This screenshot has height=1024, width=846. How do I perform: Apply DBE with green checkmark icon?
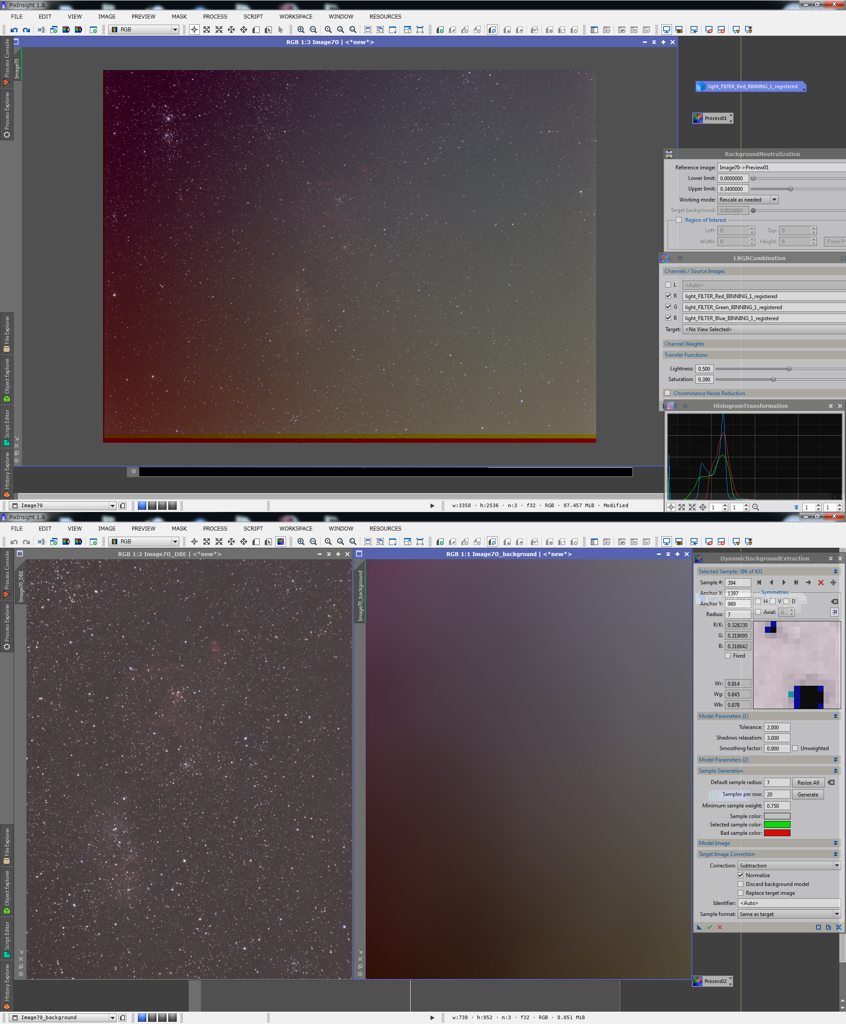click(x=709, y=927)
